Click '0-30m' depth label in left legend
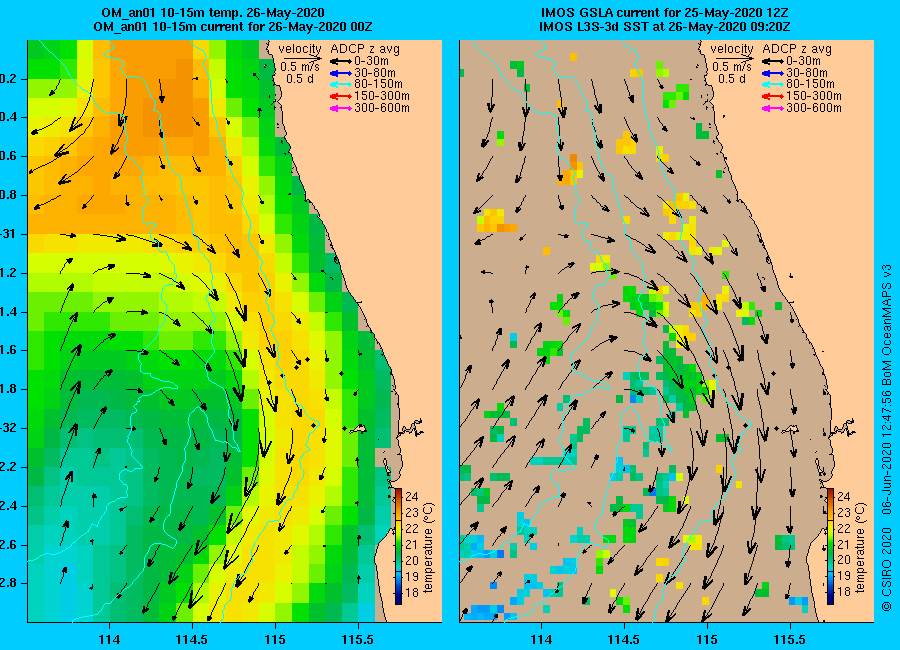 pyautogui.click(x=371, y=61)
